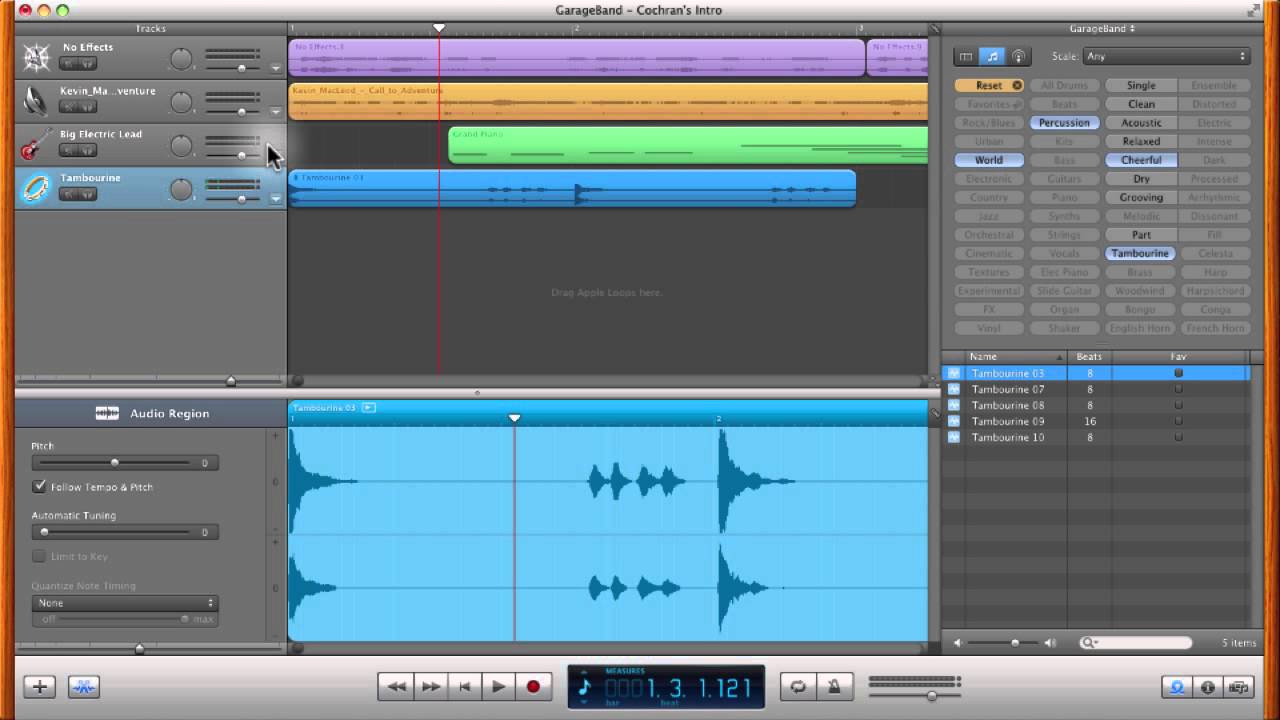
Task: Click the Big Electric Lead guitar icon
Action: tap(36, 145)
